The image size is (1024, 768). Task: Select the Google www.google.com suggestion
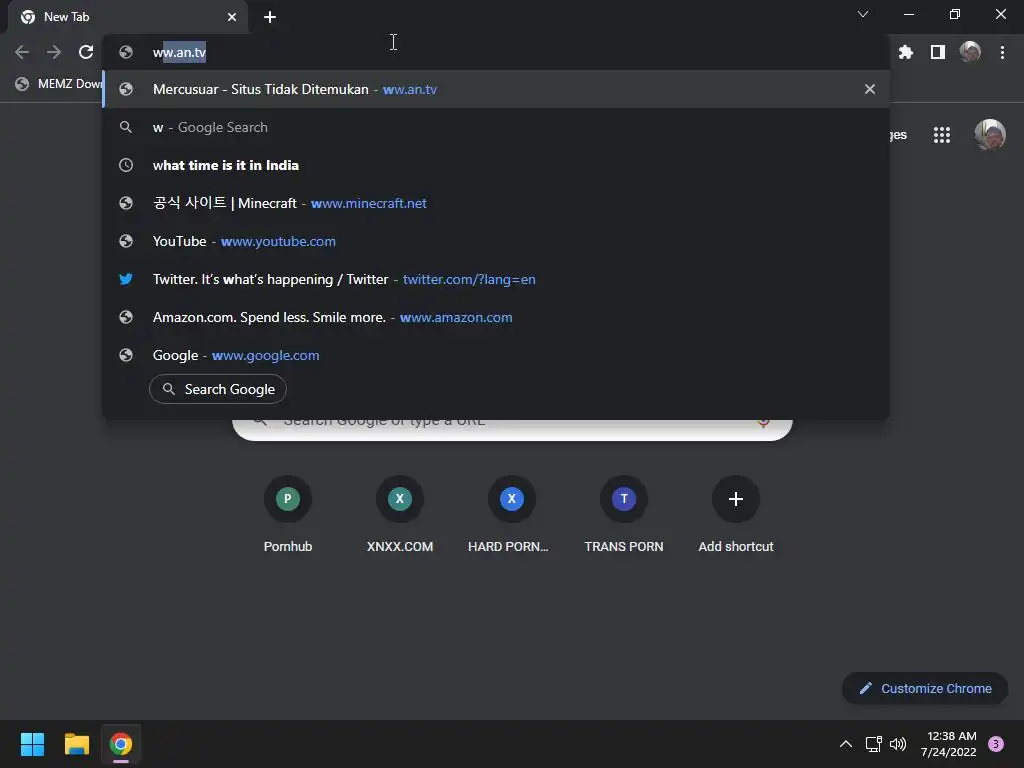coord(496,355)
